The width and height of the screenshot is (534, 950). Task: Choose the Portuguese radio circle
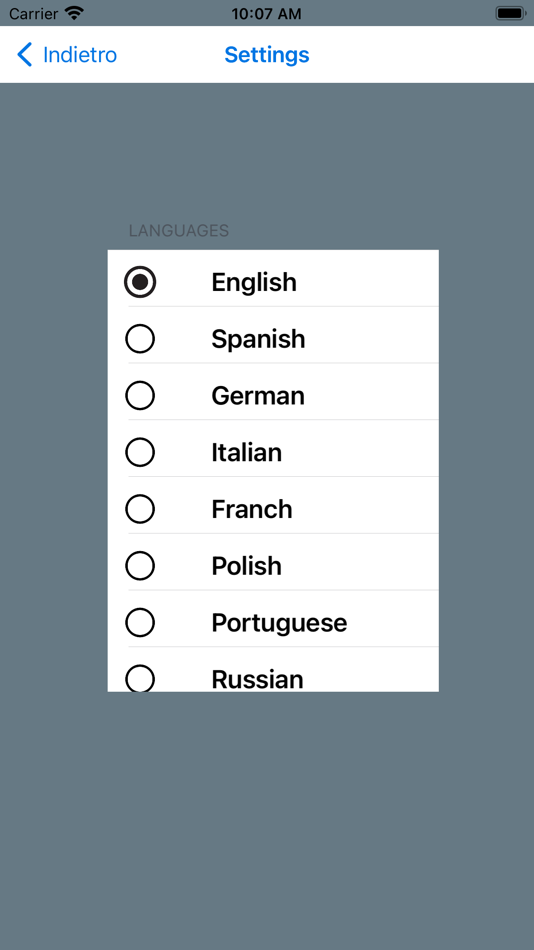point(140,622)
